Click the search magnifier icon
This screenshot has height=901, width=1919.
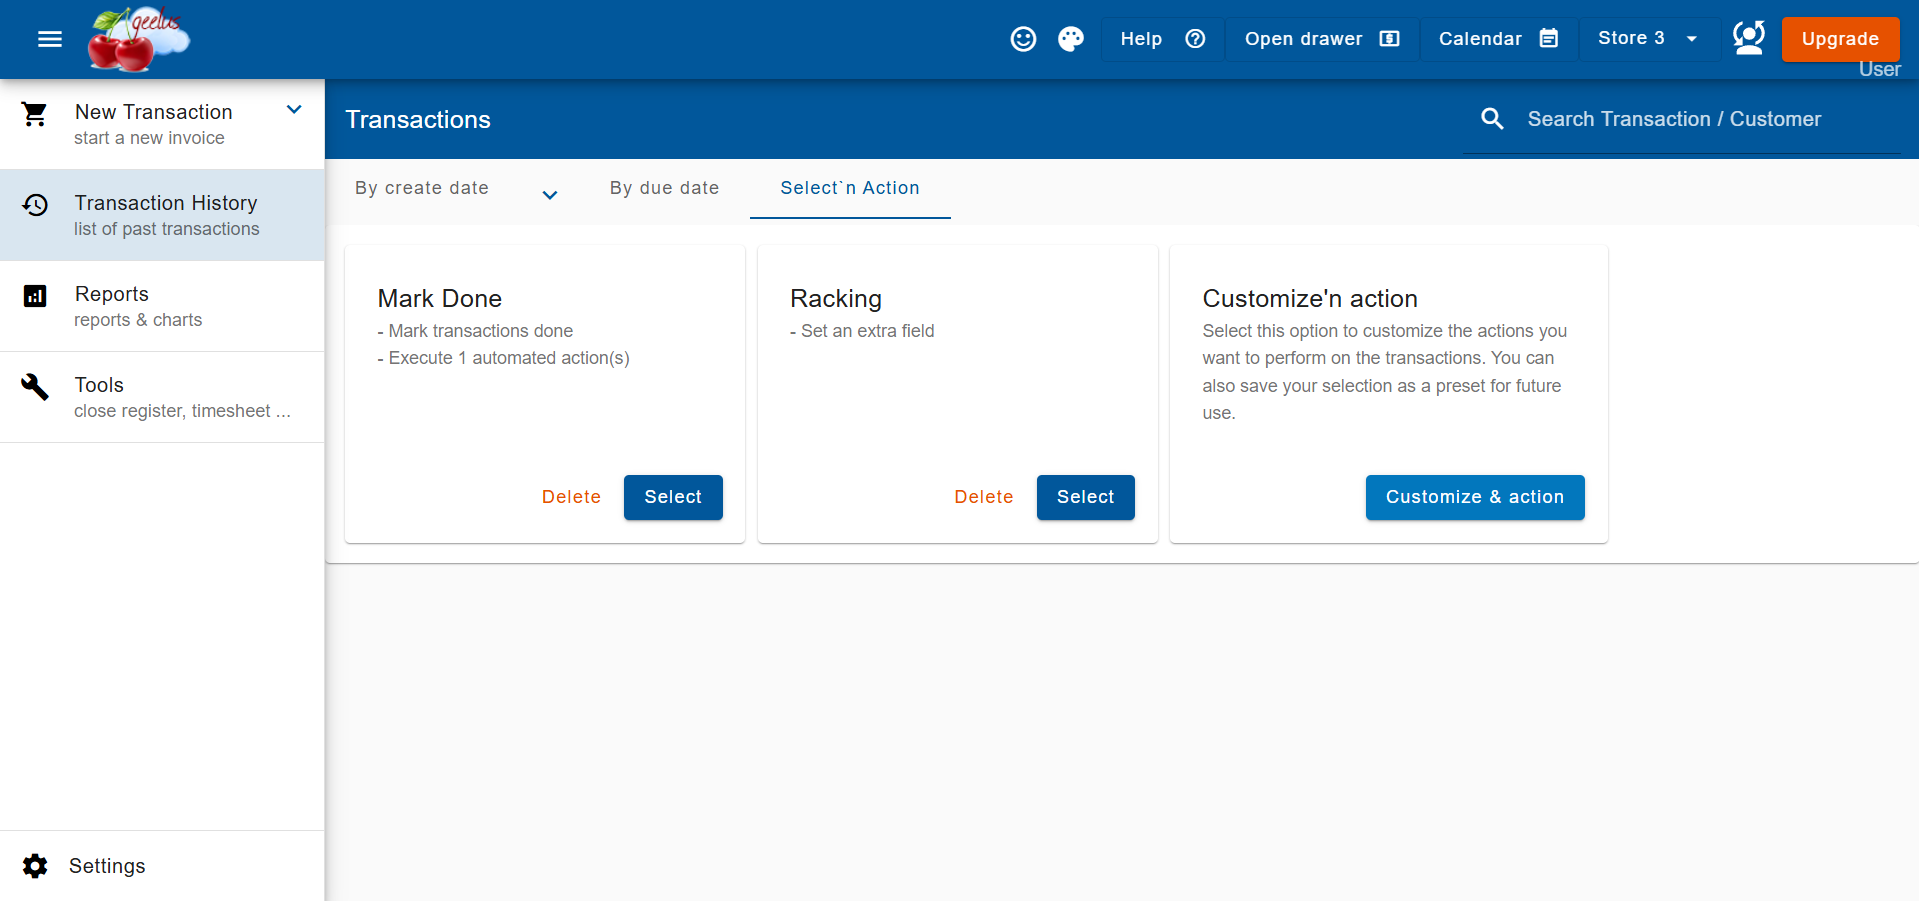tap(1492, 119)
